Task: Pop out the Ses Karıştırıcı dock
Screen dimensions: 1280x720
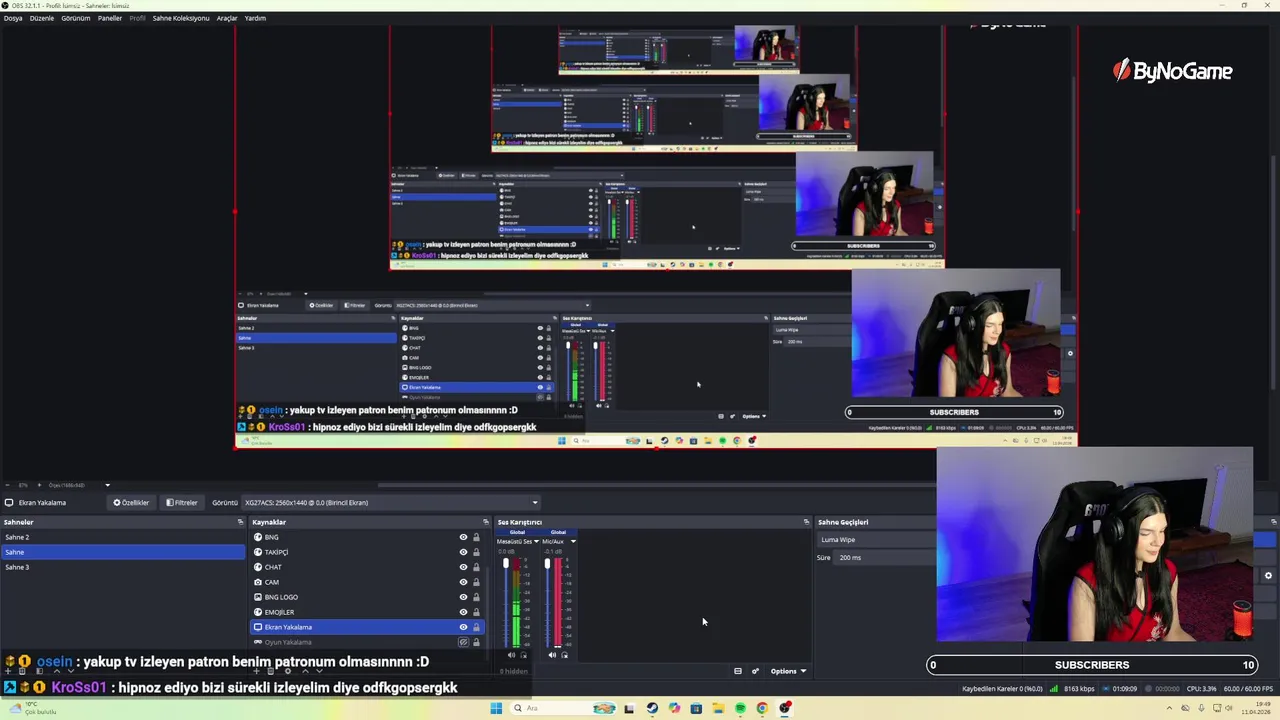Action: (806, 522)
